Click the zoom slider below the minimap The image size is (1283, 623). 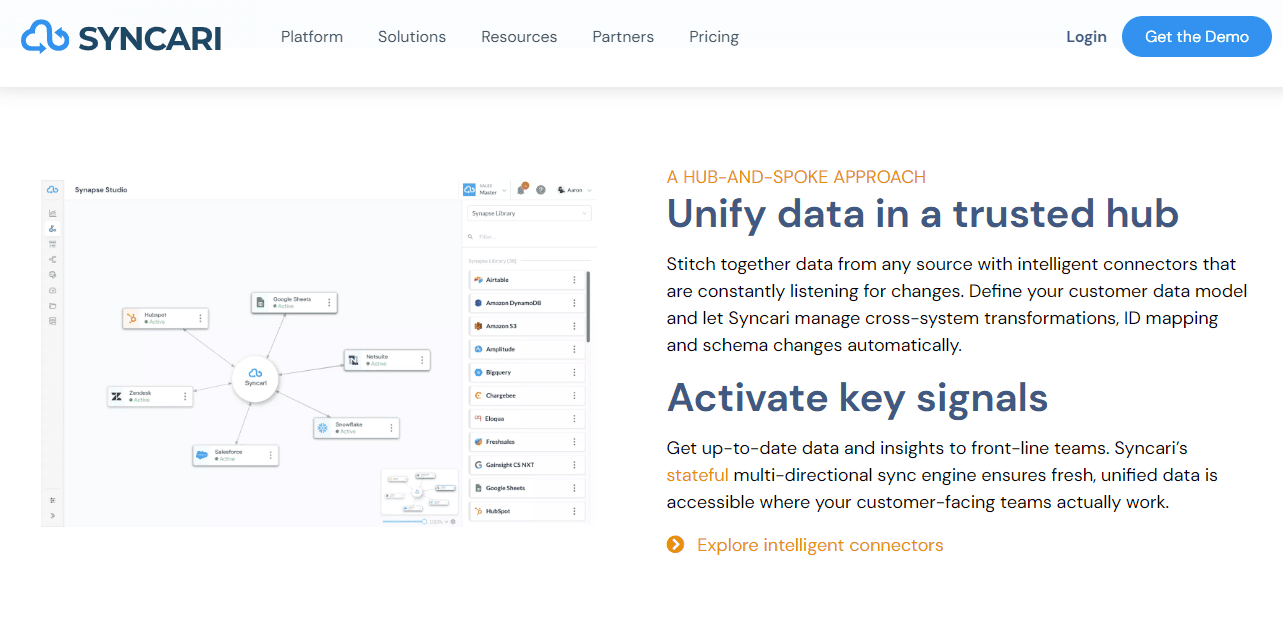pos(404,521)
